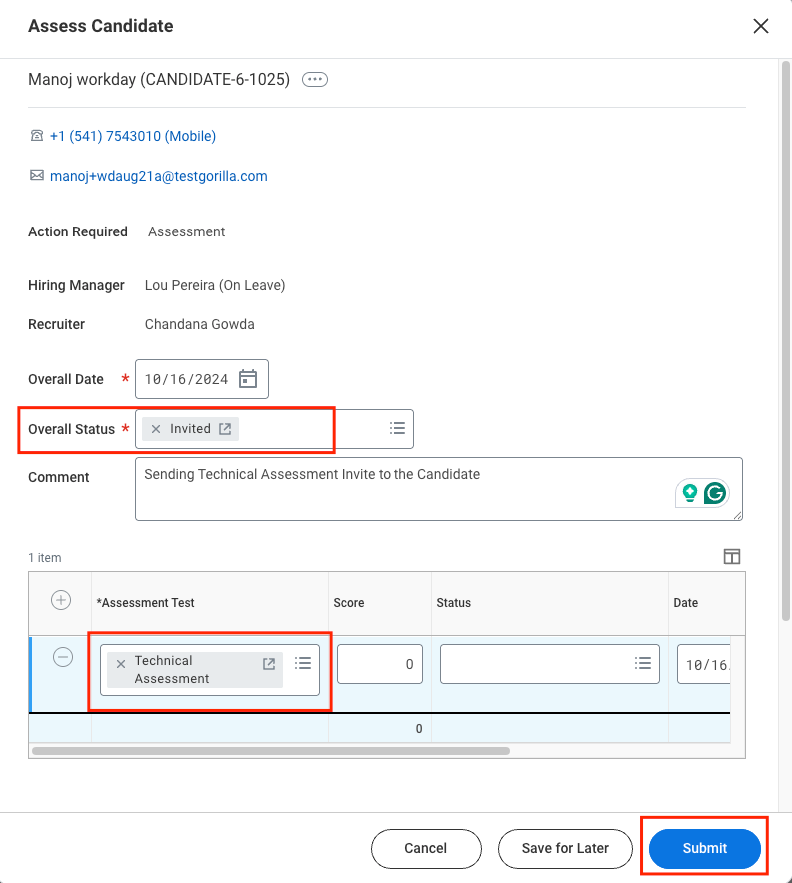Close the Assess Candidate dialog
This screenshot has height=883, width=792.
pos(760,26)
